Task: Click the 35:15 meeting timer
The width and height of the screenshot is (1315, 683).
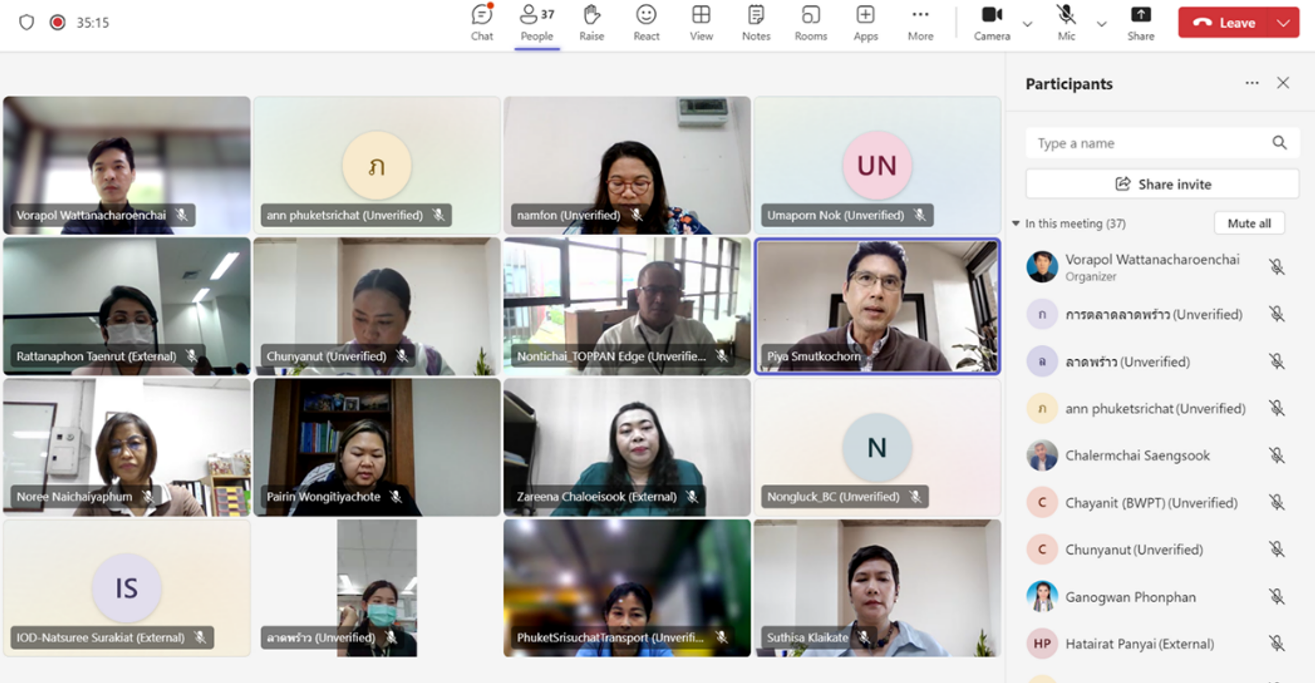Action: 93,22
